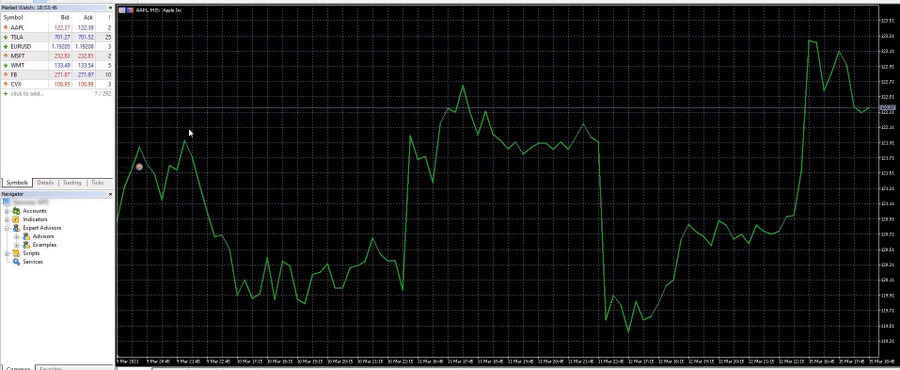
Task: Click the TSLA direction arrow icon
Action: (x=6, y=37)
